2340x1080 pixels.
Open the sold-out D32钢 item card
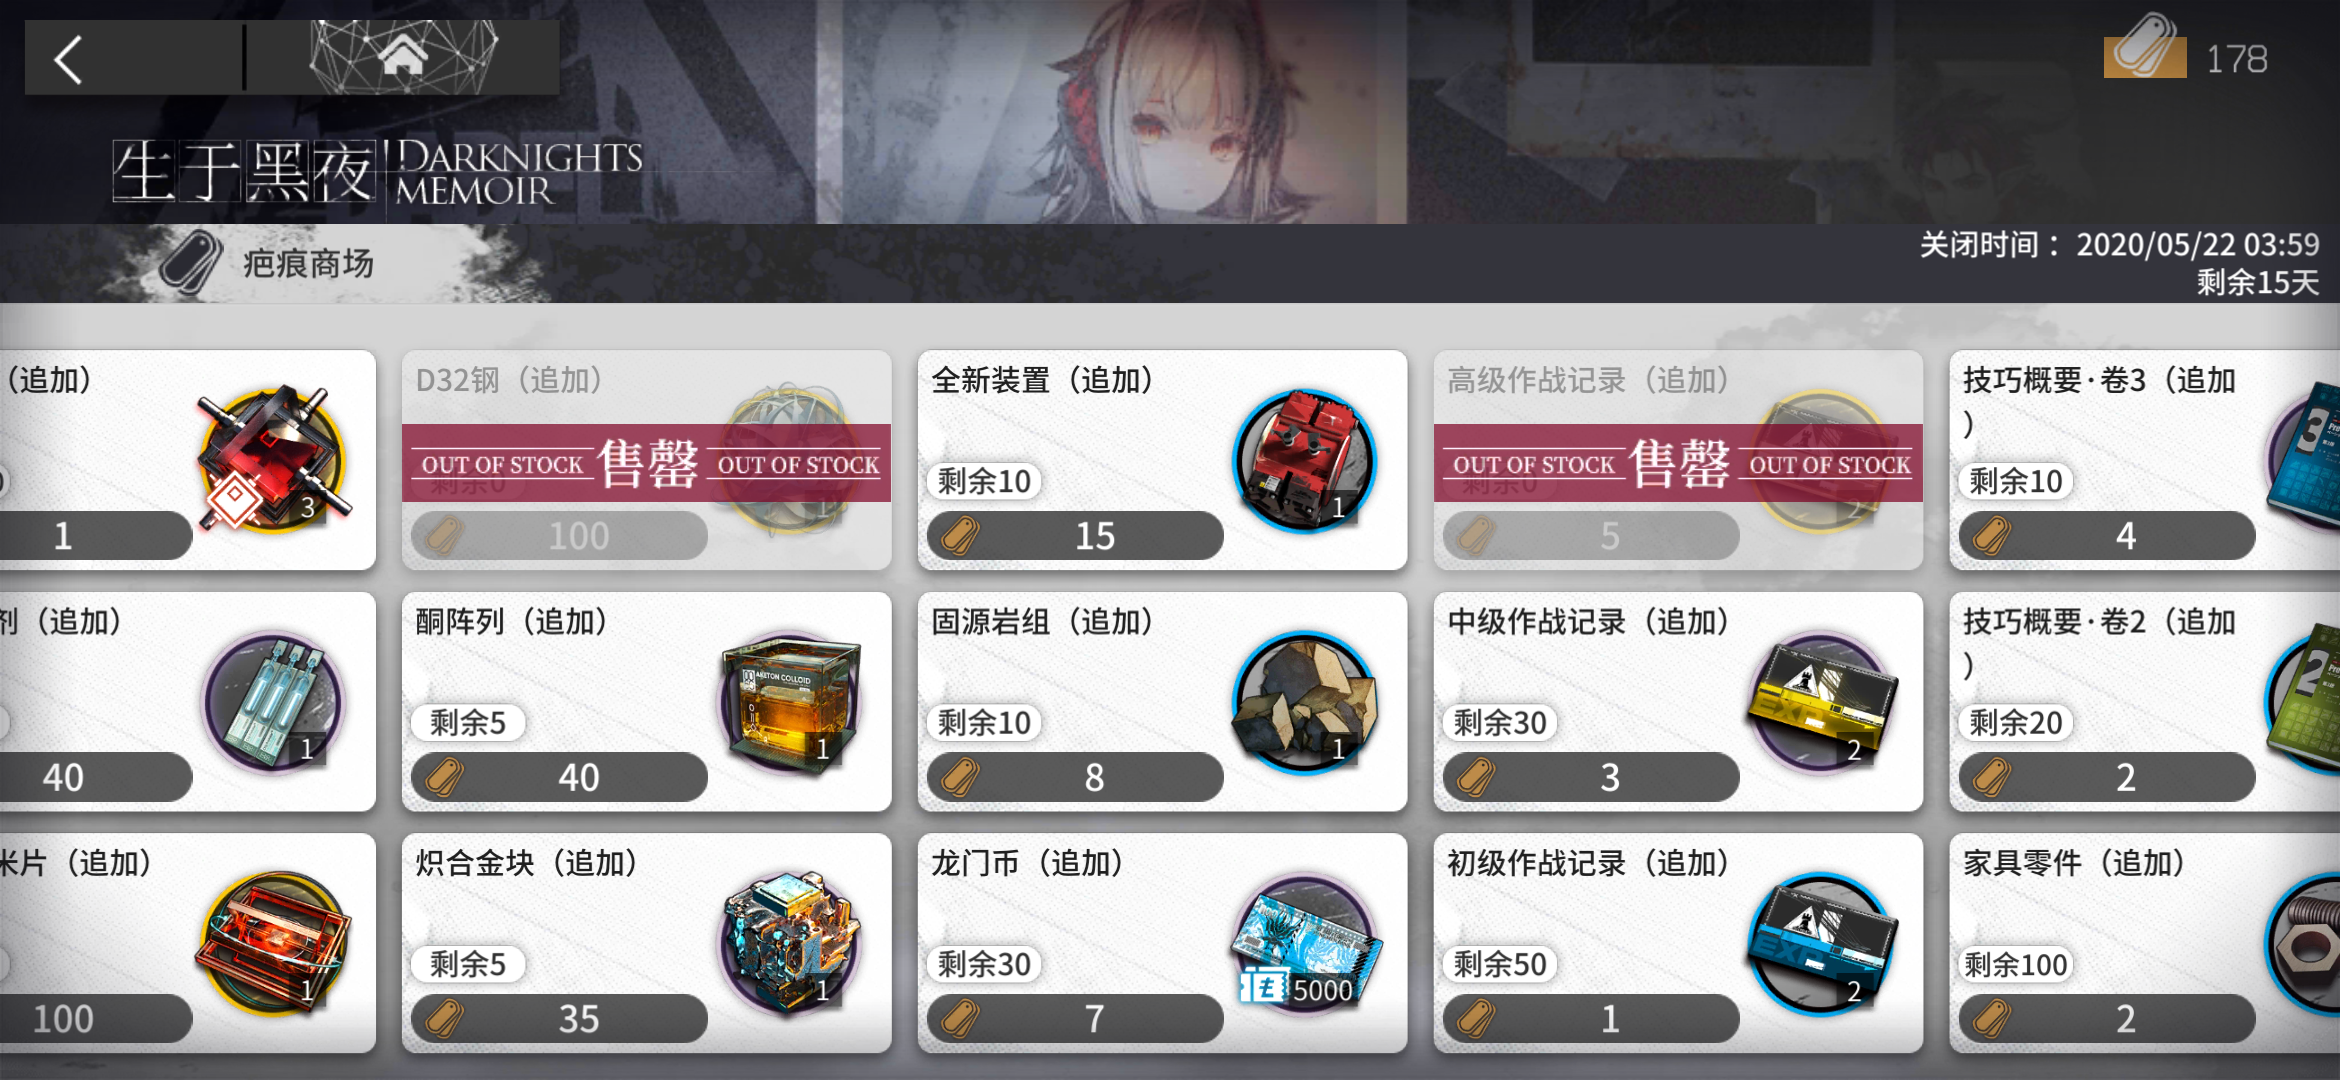[x=647, y=460]
